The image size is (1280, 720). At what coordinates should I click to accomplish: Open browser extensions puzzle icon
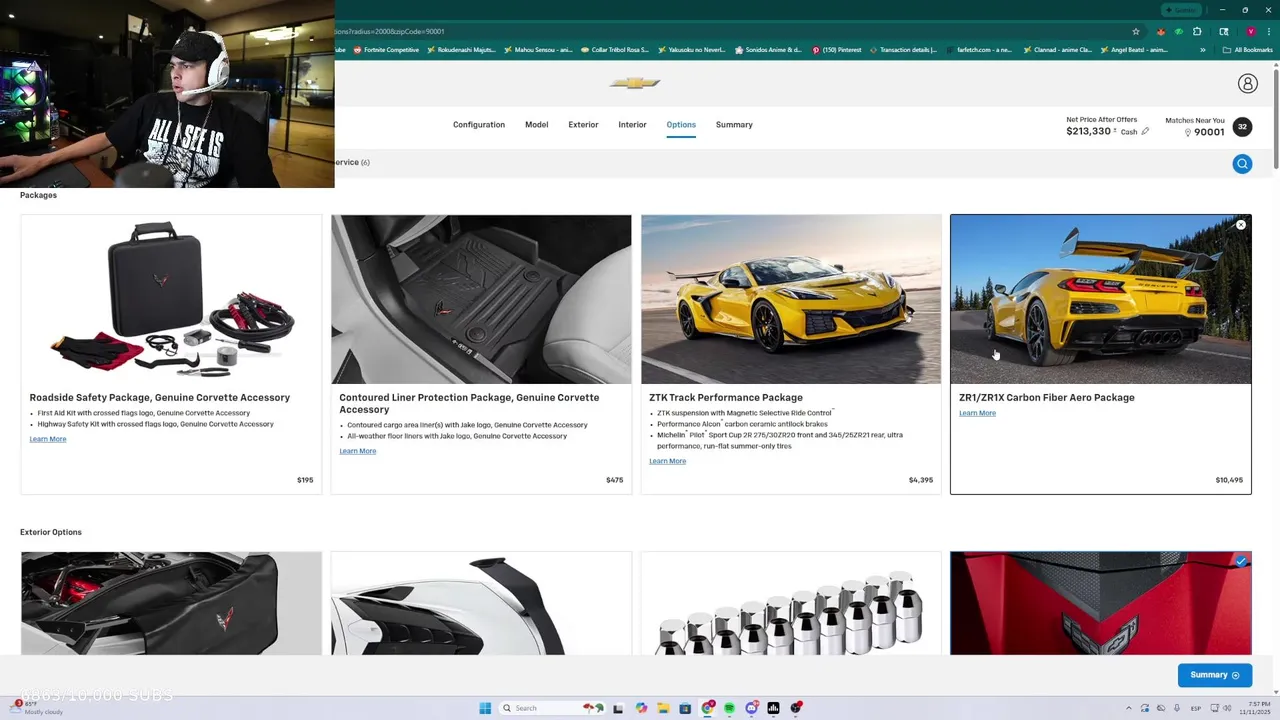1197,31
